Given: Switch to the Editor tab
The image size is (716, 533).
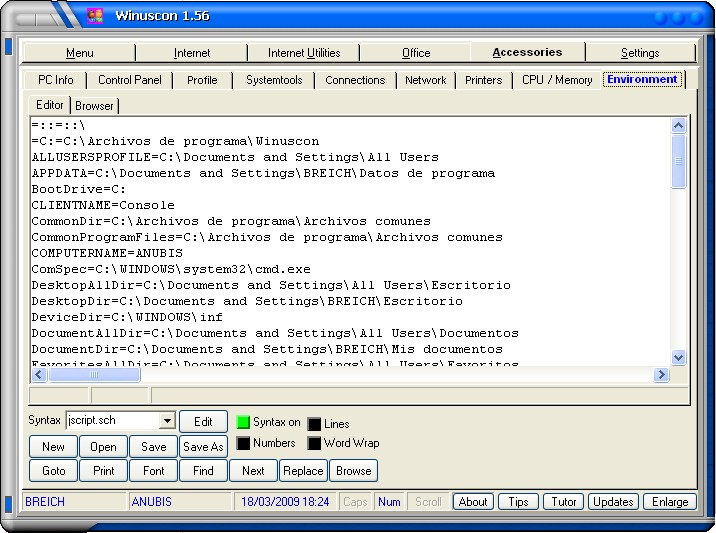Looking at the screenshot, I should point(49,105).
